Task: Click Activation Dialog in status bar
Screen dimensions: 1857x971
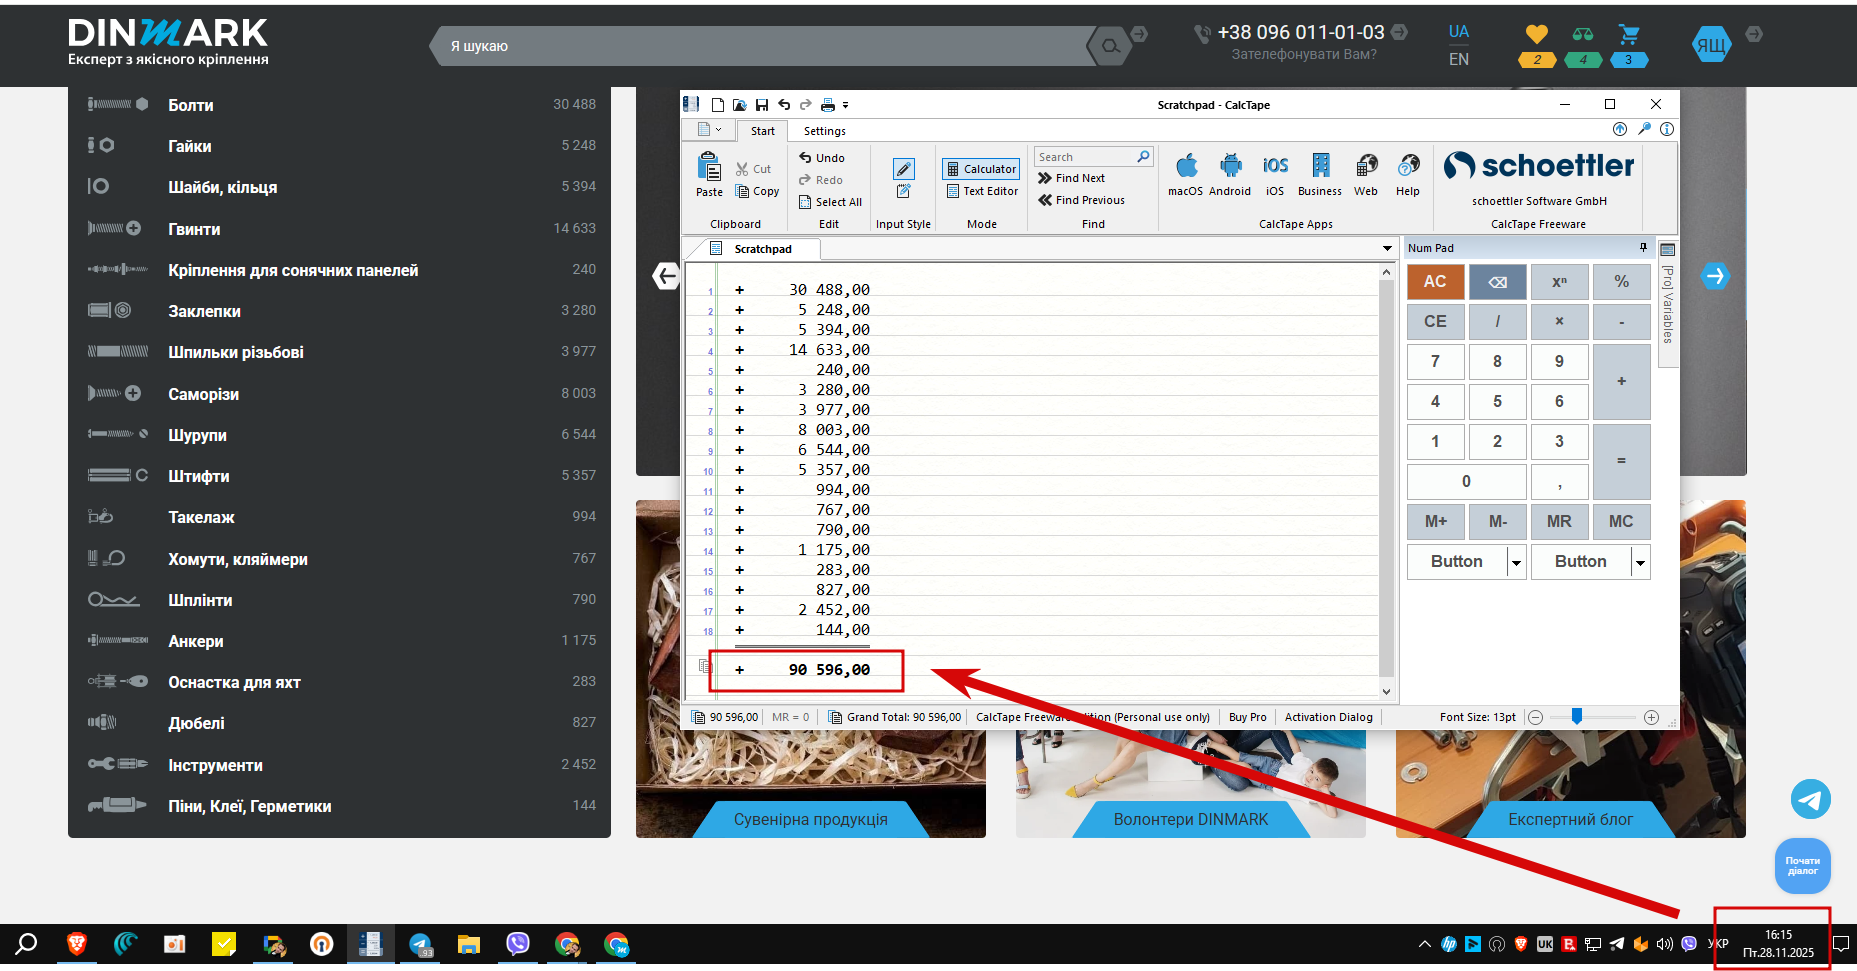Action: coord(1328,717)
